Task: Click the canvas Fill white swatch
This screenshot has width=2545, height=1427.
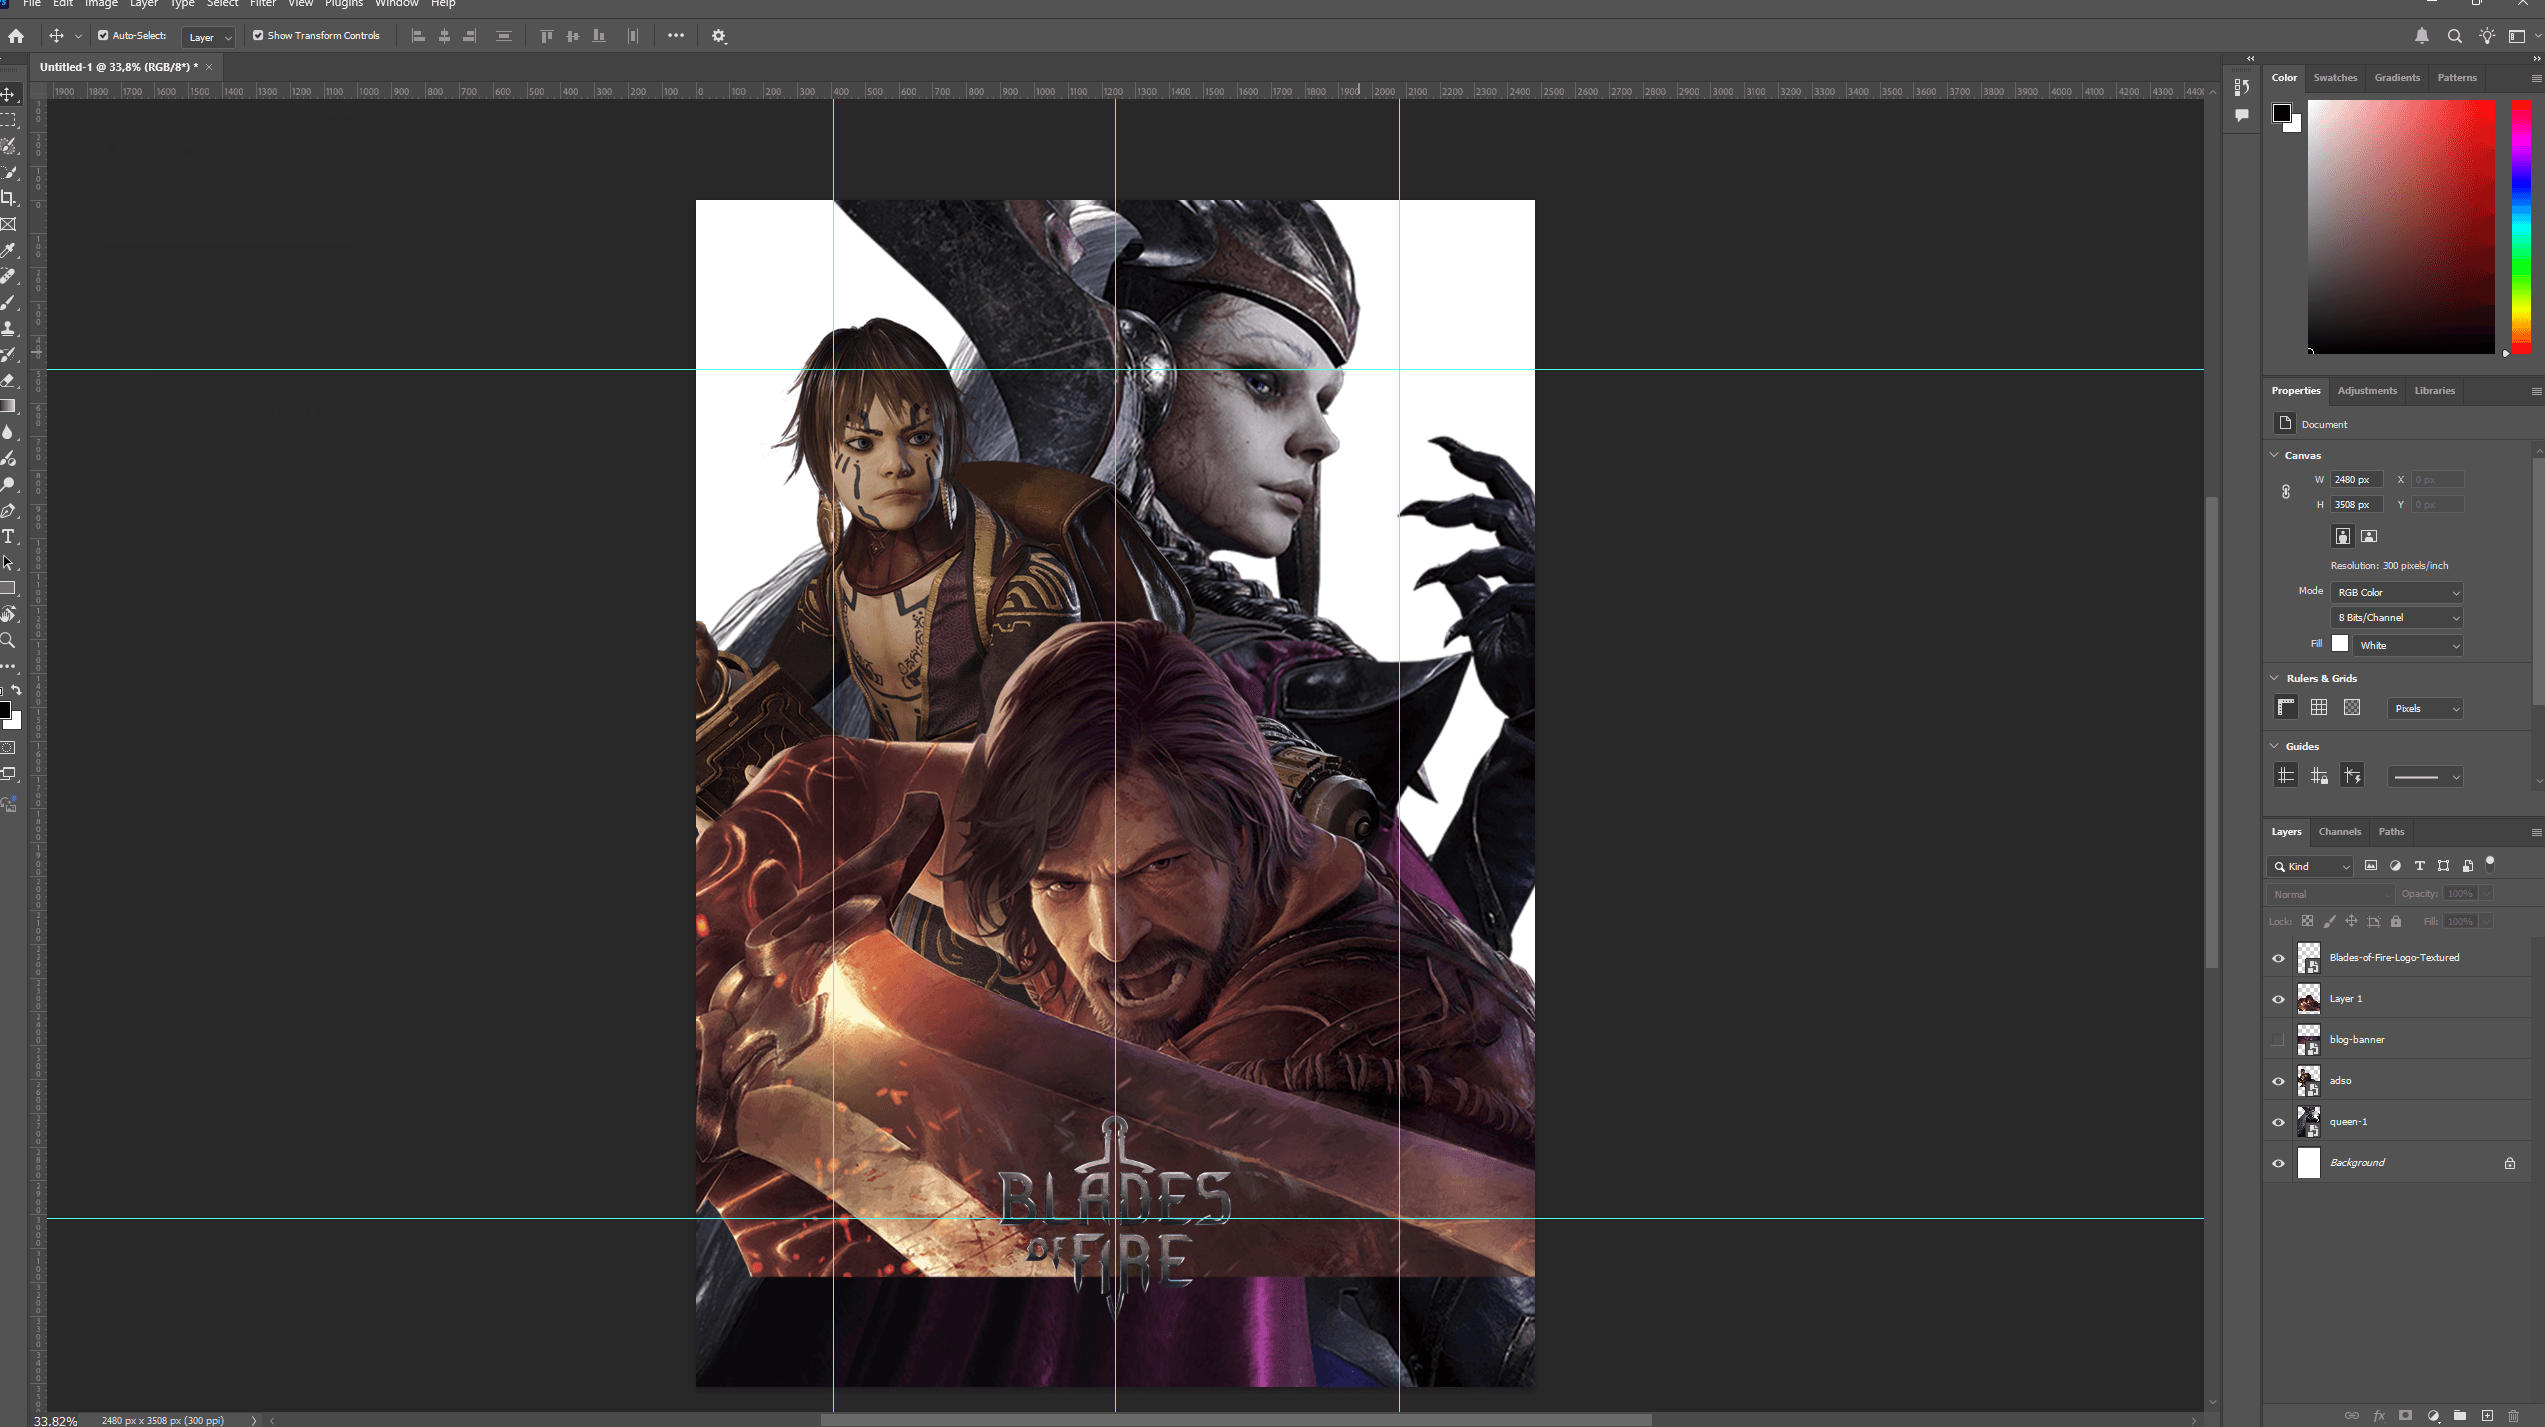Action: point(2340,644)
